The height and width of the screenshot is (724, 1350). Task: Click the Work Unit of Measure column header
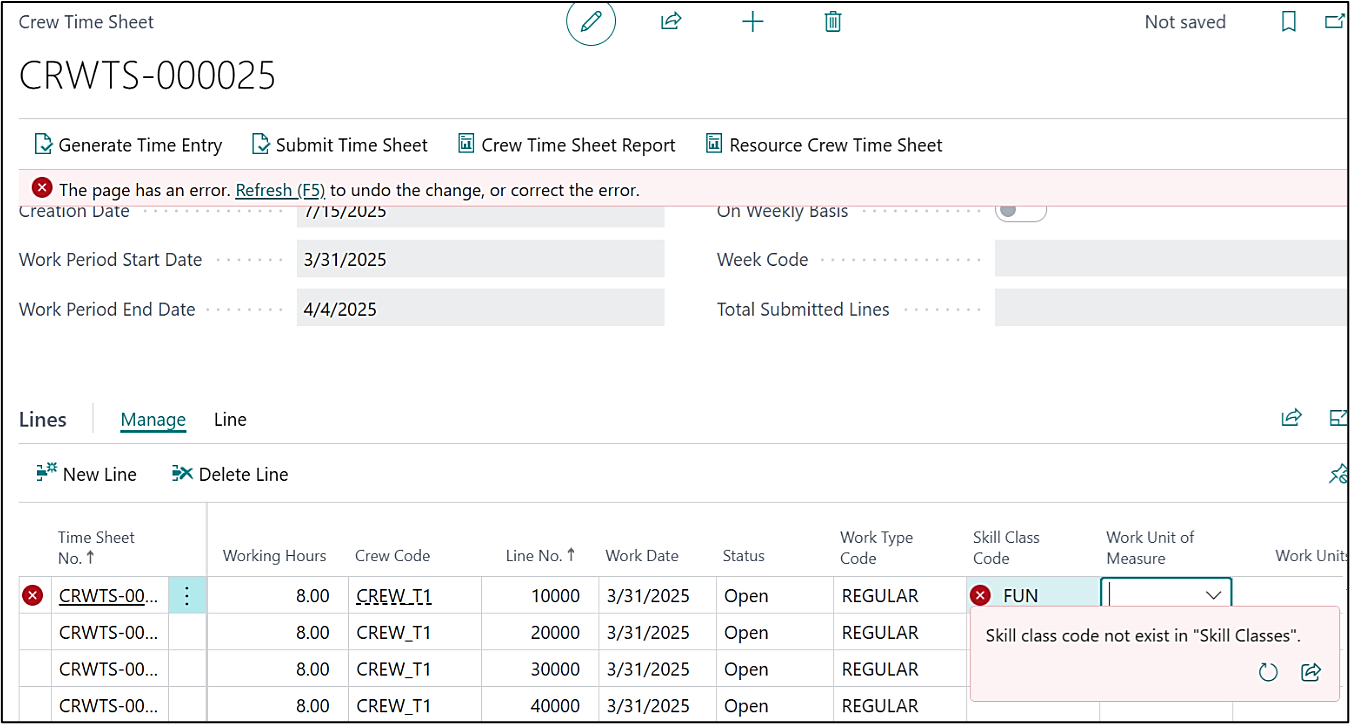pyautogui.click(x=1150, y=548)
